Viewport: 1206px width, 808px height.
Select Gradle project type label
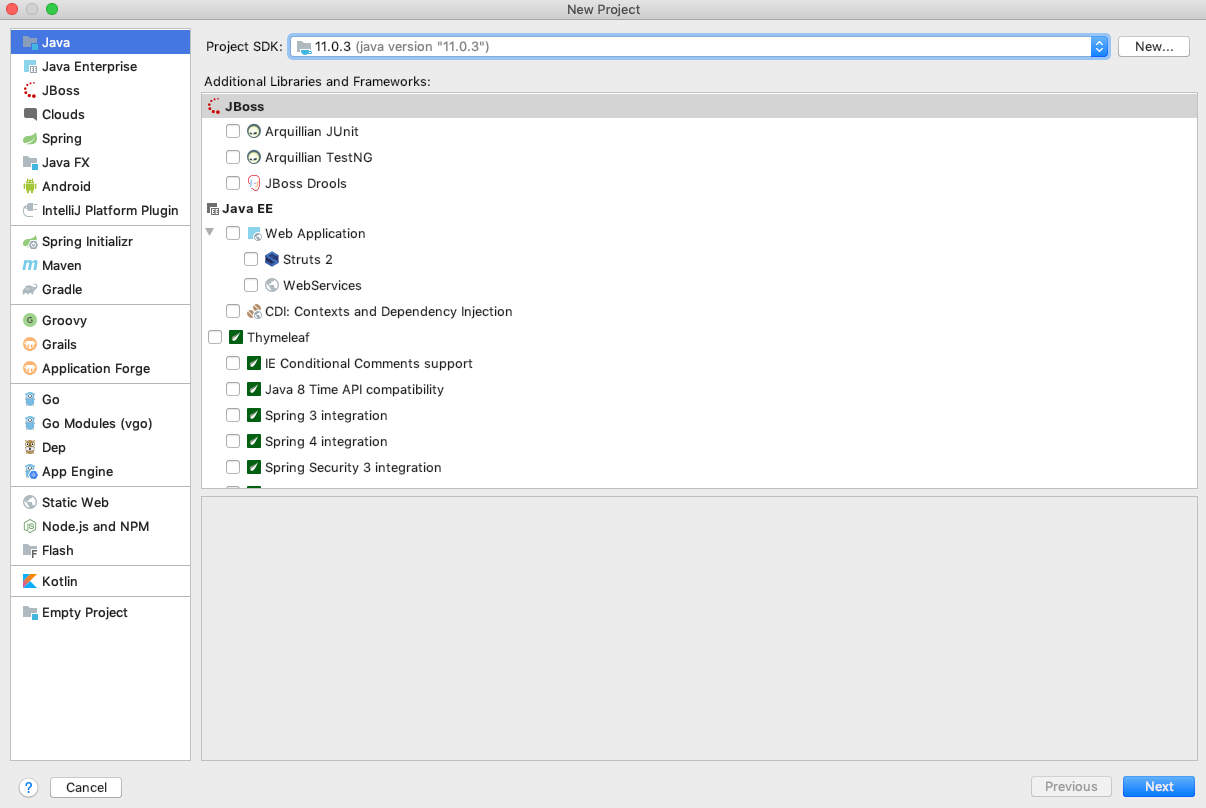62,289
